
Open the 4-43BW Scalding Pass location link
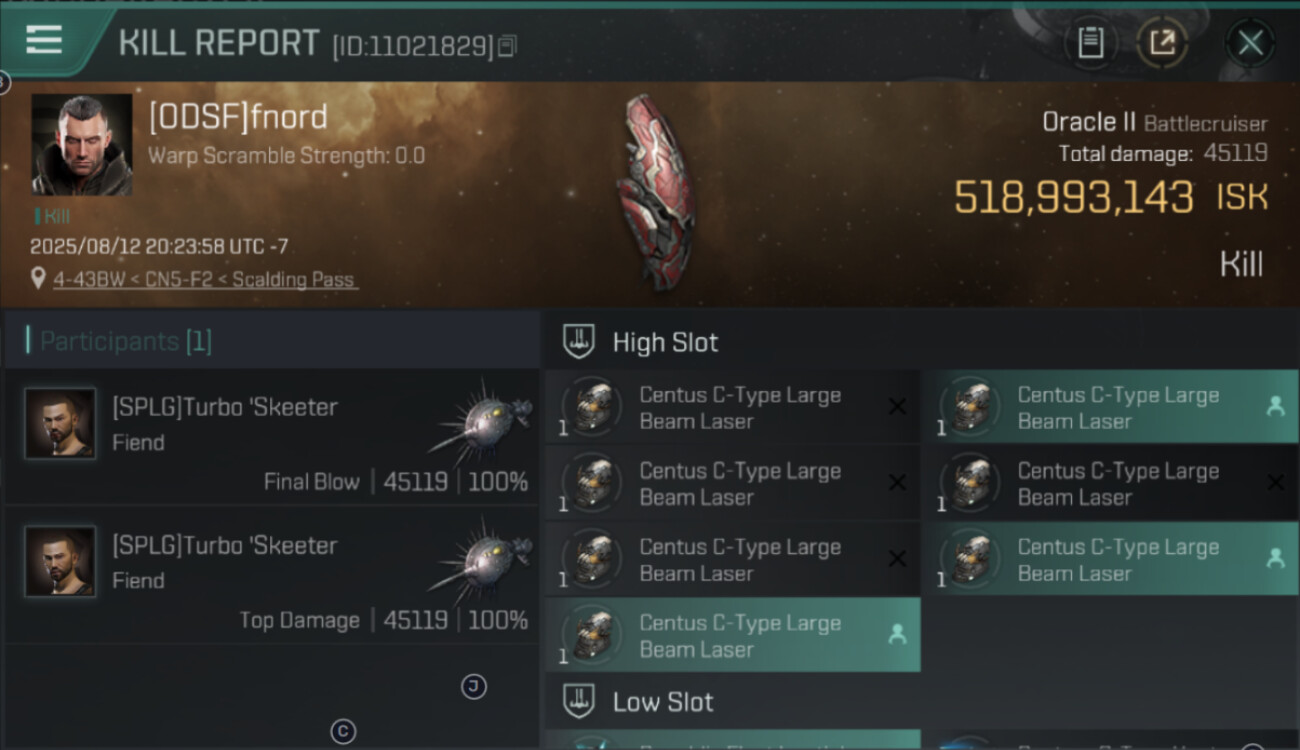click(x=205, y=280)
